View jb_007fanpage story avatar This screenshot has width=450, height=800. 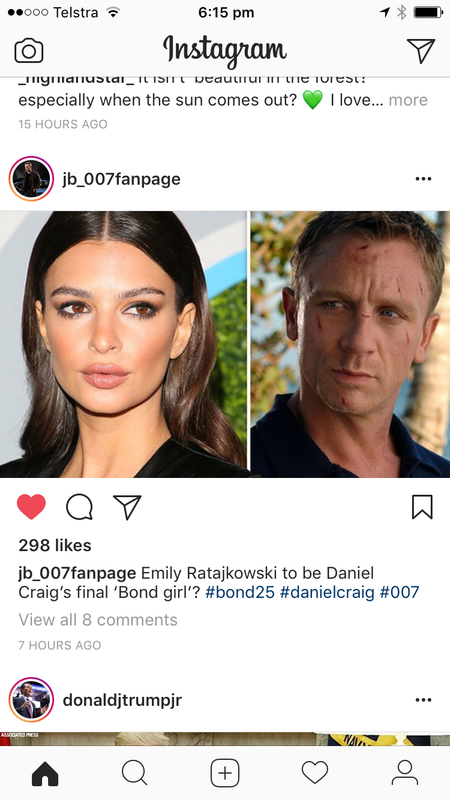coord(32,179)
